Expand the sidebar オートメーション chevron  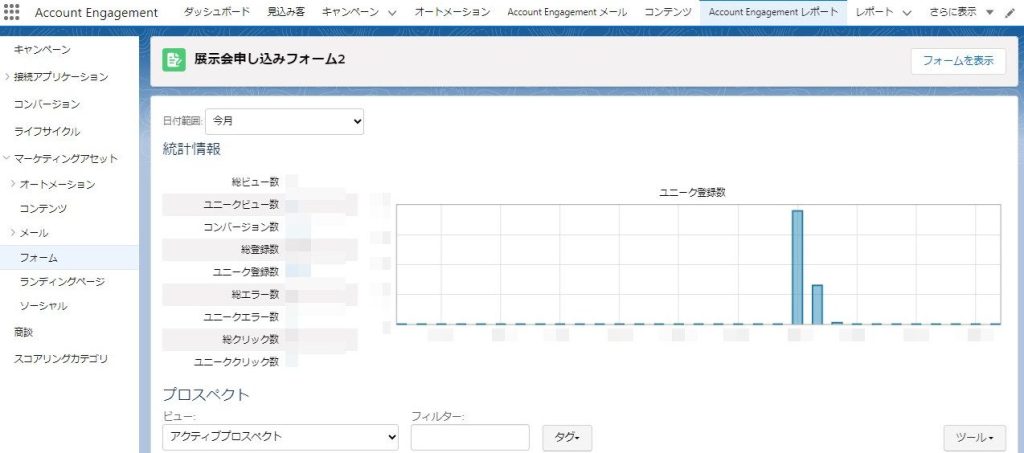point(13,184)
